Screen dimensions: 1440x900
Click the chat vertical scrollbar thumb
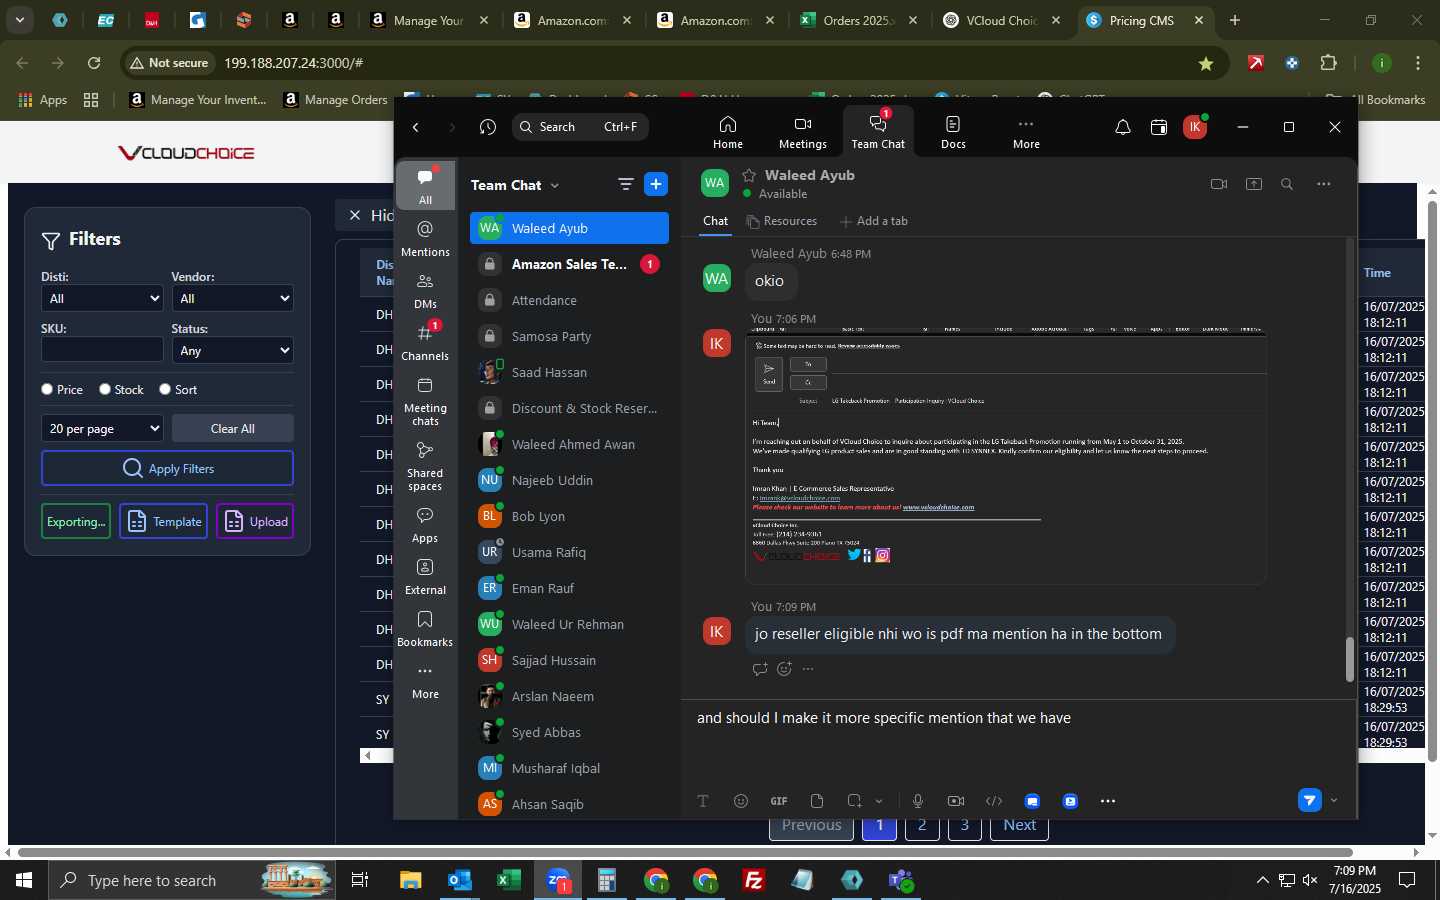point(1349,660)
